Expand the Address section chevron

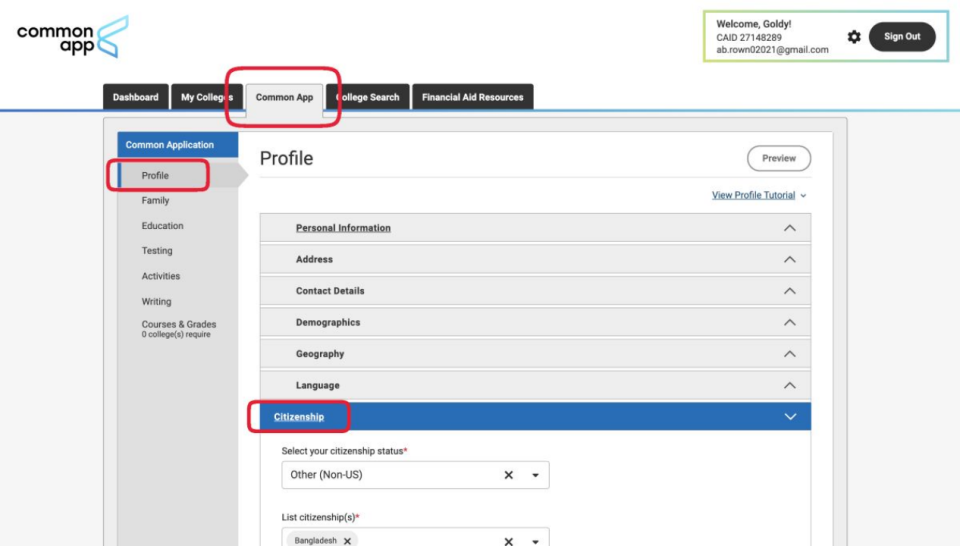point(790,260)
